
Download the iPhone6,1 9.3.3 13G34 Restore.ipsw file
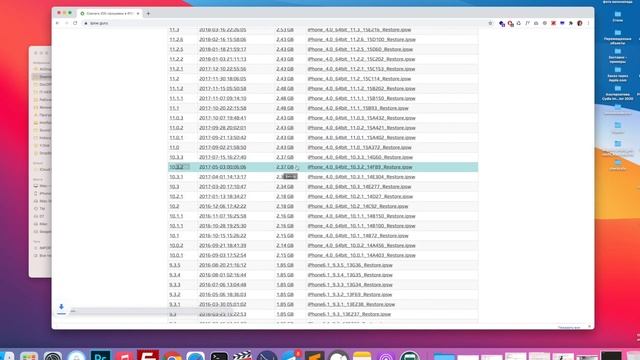(x=350, y=284)
